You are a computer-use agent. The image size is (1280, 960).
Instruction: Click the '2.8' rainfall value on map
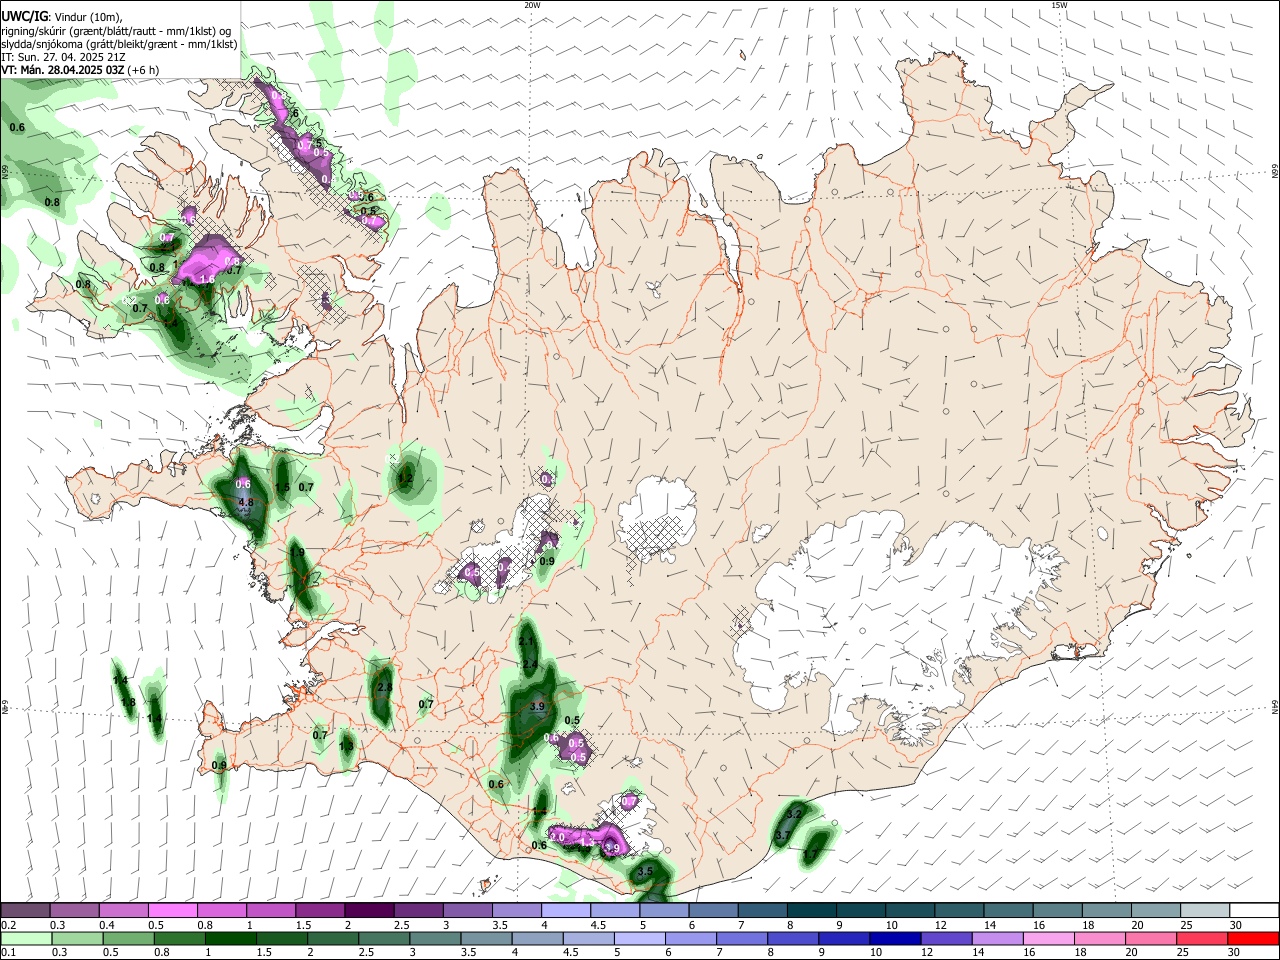coord(384,688)
